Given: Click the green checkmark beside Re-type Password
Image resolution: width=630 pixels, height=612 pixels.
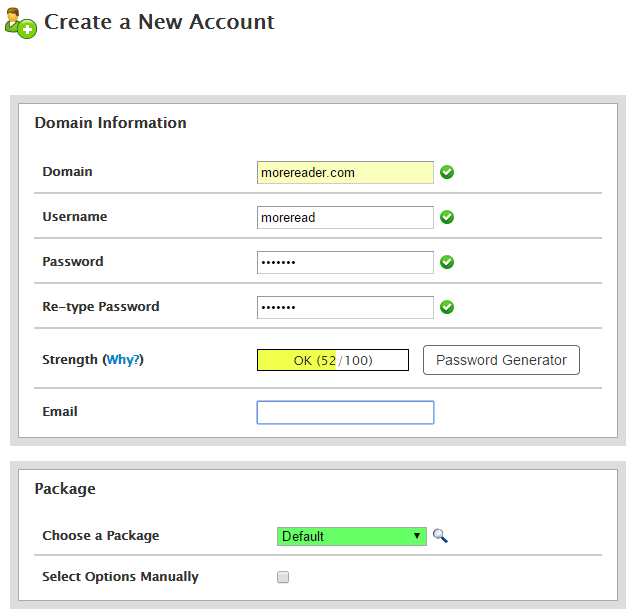Looking at the screenshot, I should (447, 307).
